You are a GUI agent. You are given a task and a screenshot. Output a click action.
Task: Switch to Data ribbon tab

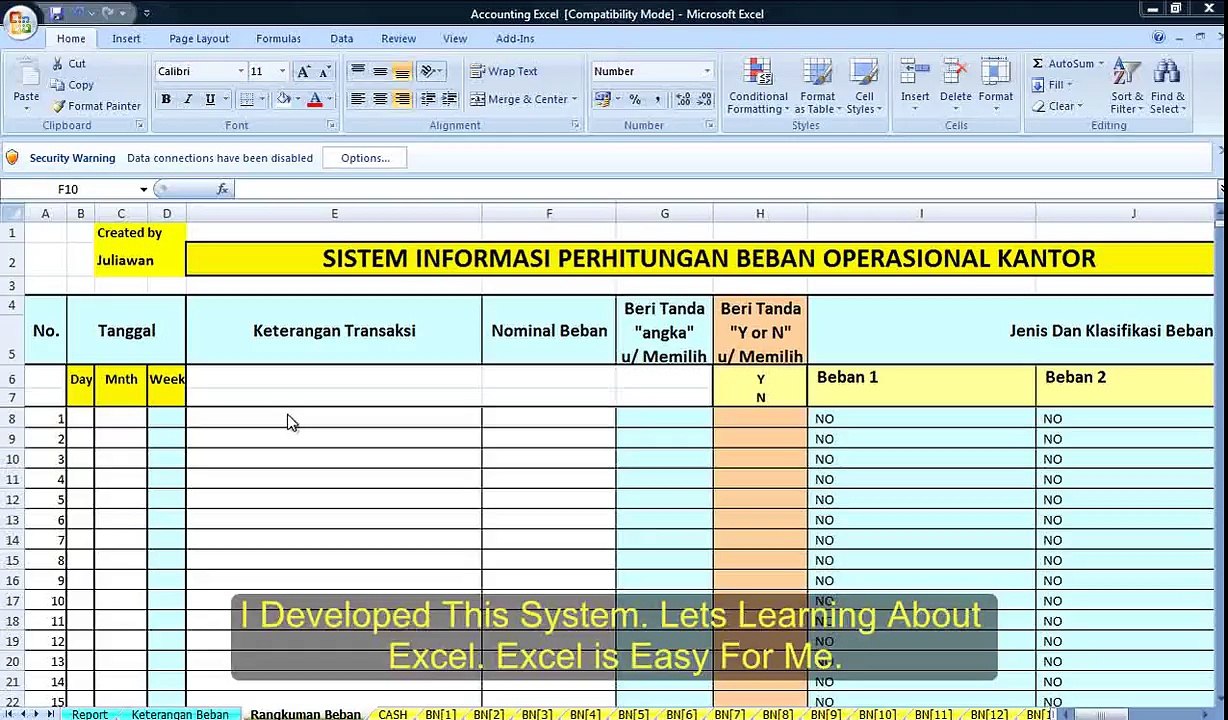[342, 39]
